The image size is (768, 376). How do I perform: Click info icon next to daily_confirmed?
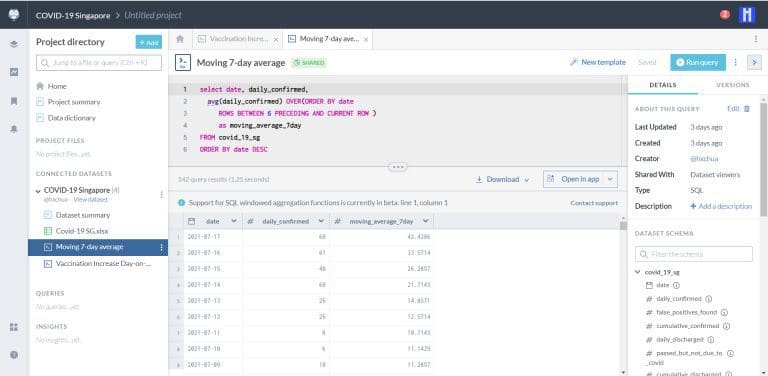click(x=708, y=299)
